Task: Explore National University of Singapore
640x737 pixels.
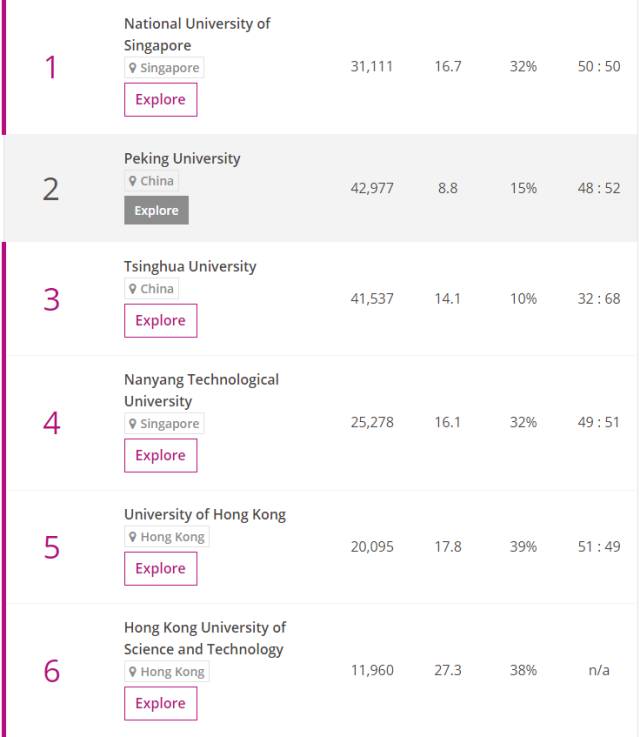Action: click(x=160, y=100)
